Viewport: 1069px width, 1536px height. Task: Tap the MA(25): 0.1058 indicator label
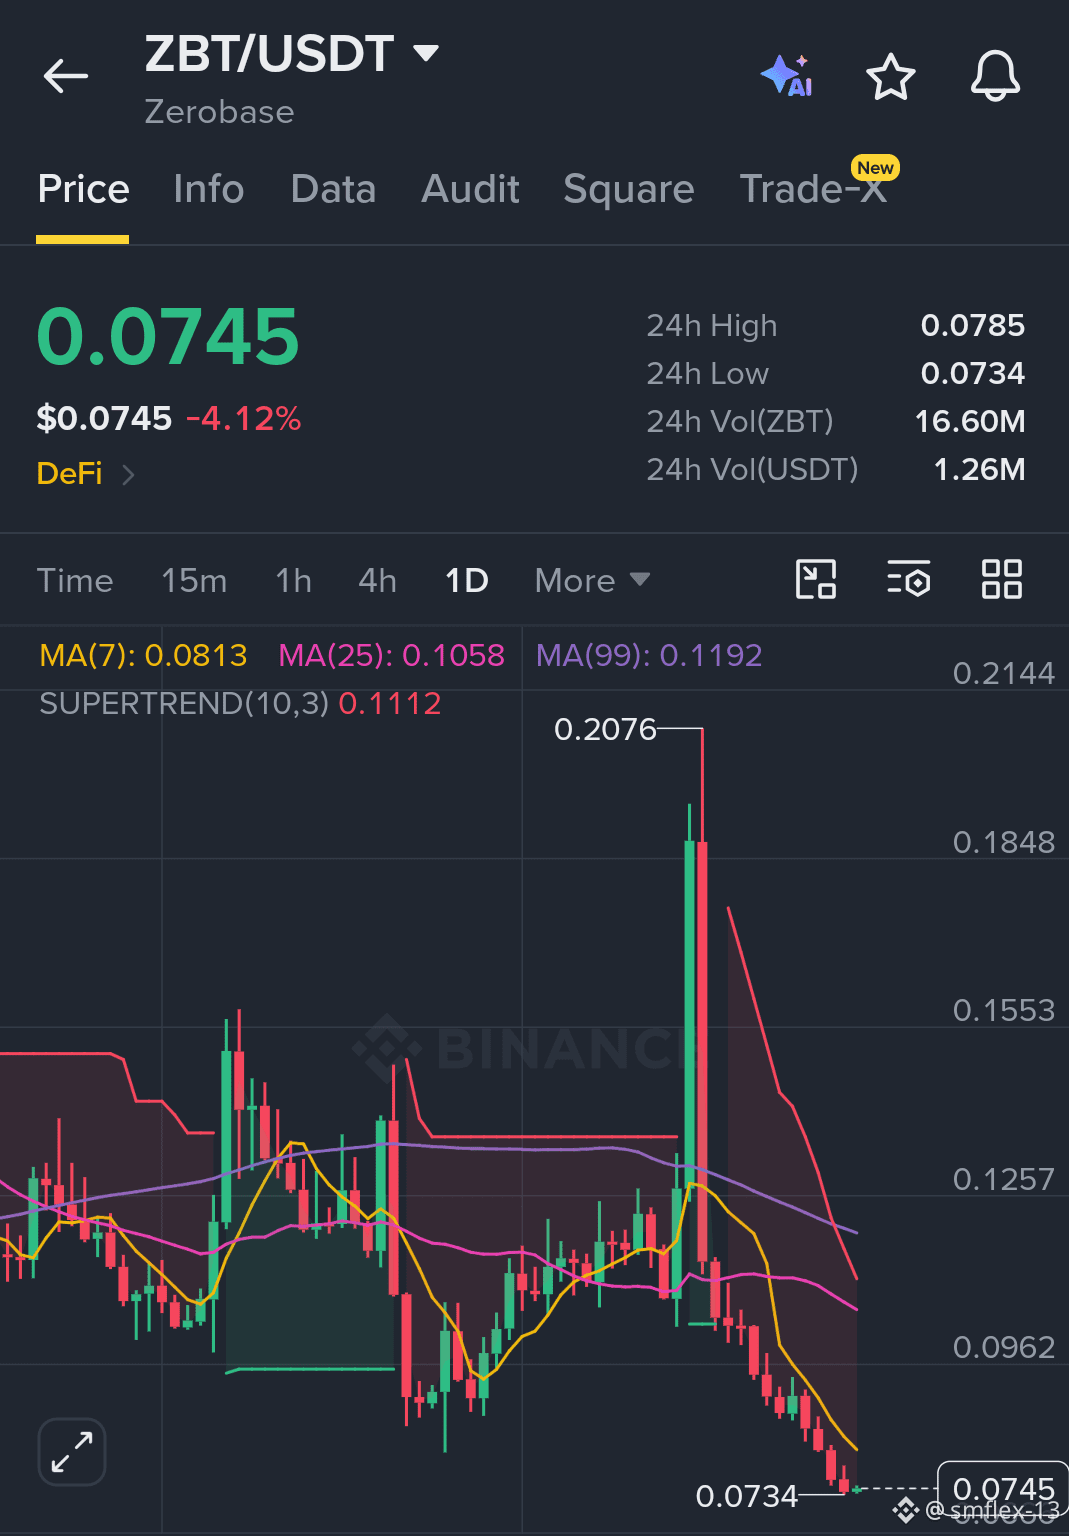click(391, 655)
